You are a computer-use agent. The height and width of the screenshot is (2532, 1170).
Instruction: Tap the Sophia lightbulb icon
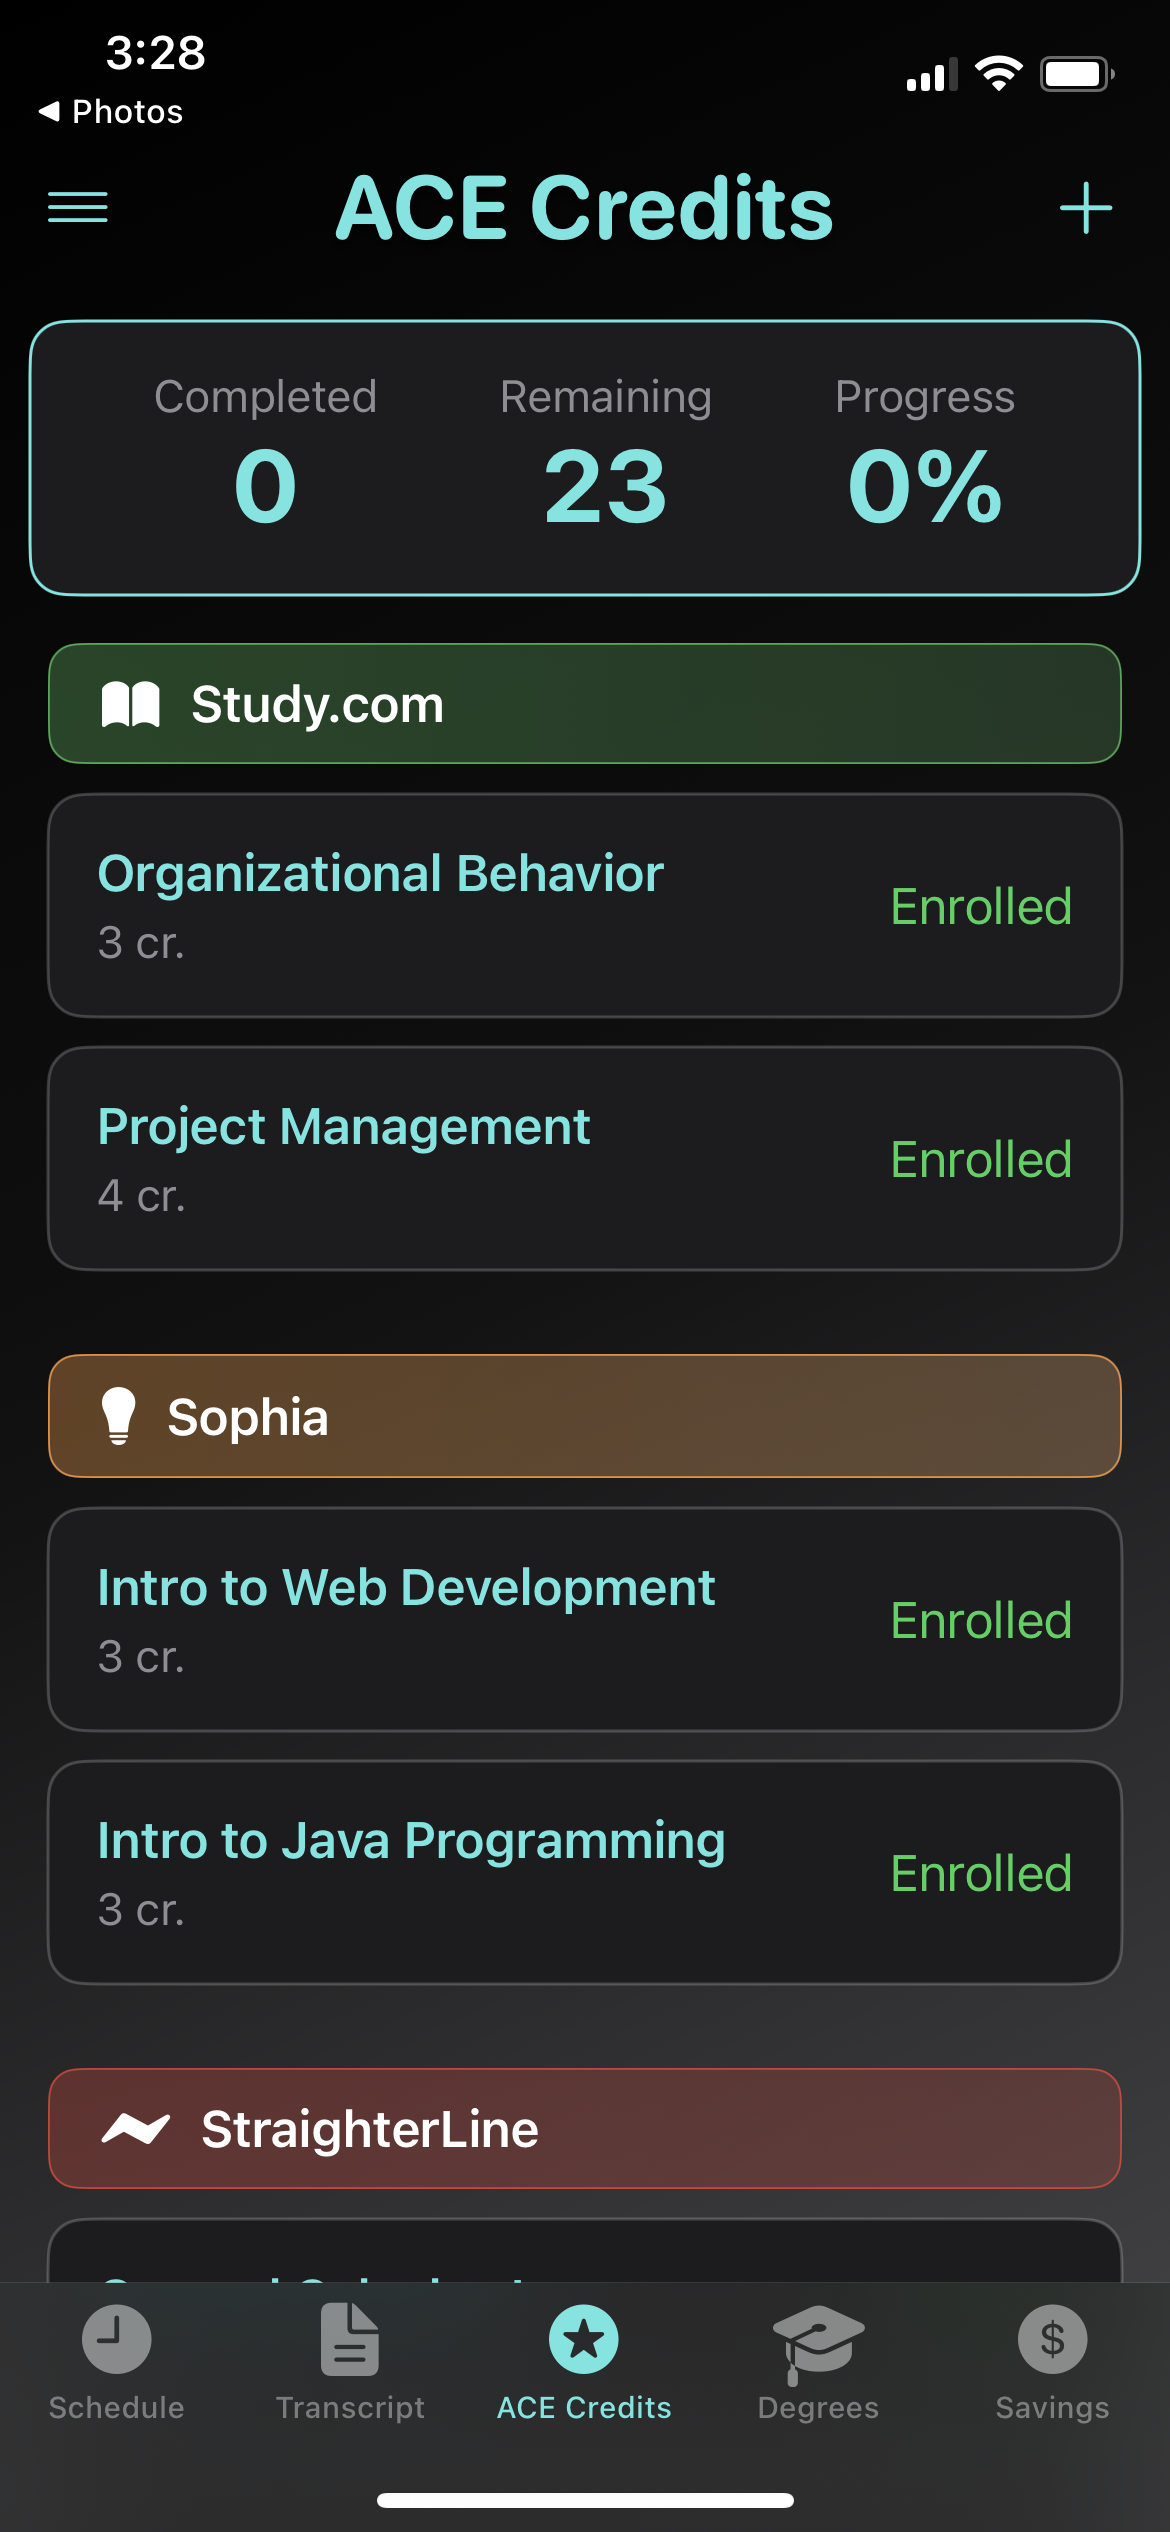coord(118,1416)
